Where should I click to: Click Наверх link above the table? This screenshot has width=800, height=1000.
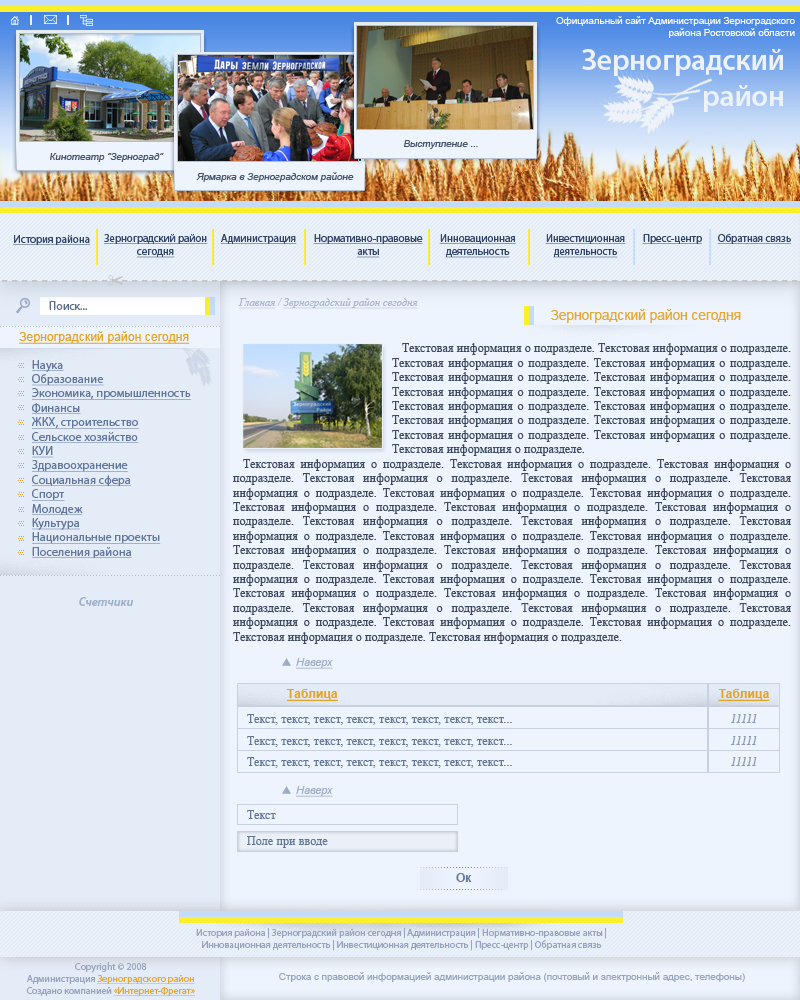(x=314, y=663)
